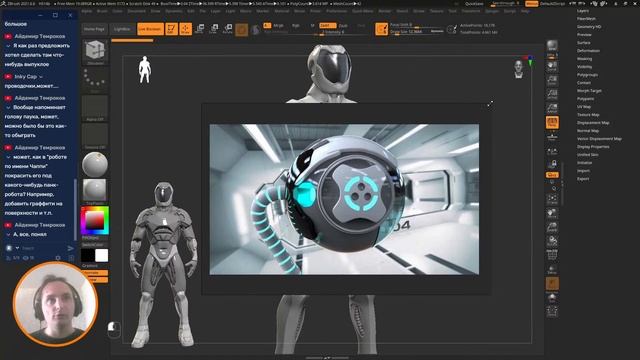Viewport: 640px width, 360px height.
Task: Toggle Zadd sculpt mode
Action: tap(327, 25)
